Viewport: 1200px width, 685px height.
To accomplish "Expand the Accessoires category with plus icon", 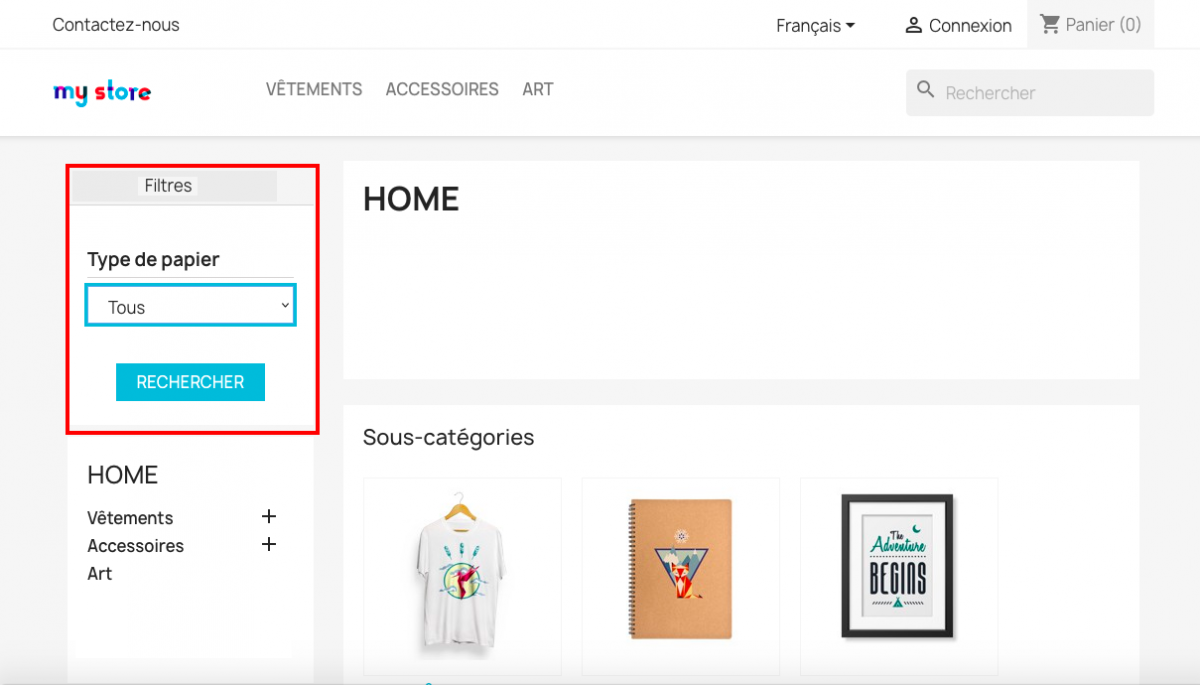I will [268, 545].
